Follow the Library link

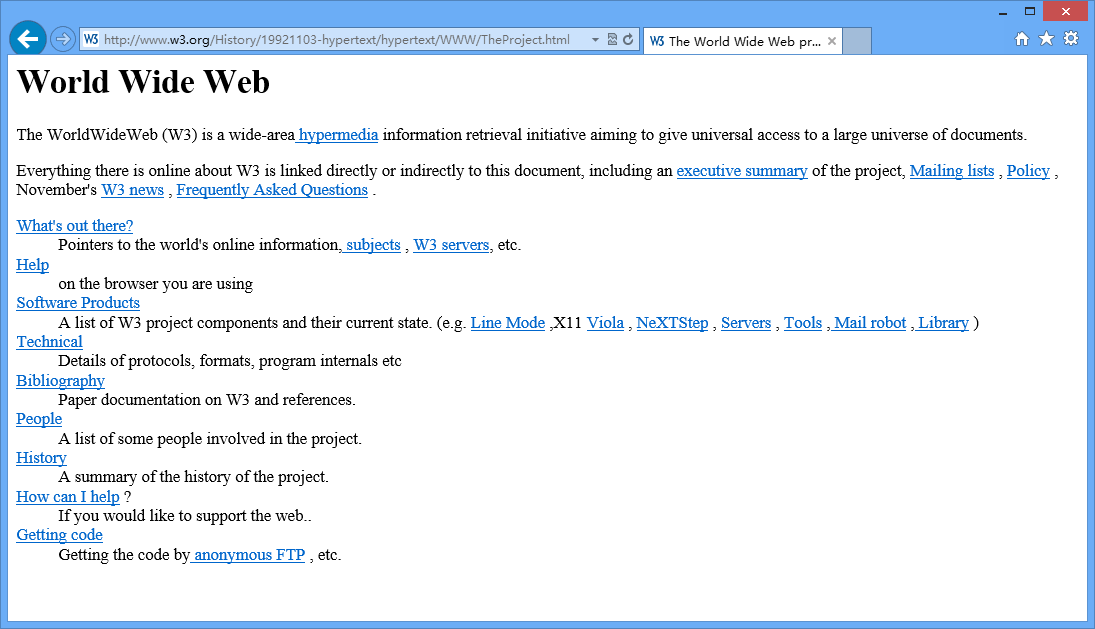tap(942, 323)
